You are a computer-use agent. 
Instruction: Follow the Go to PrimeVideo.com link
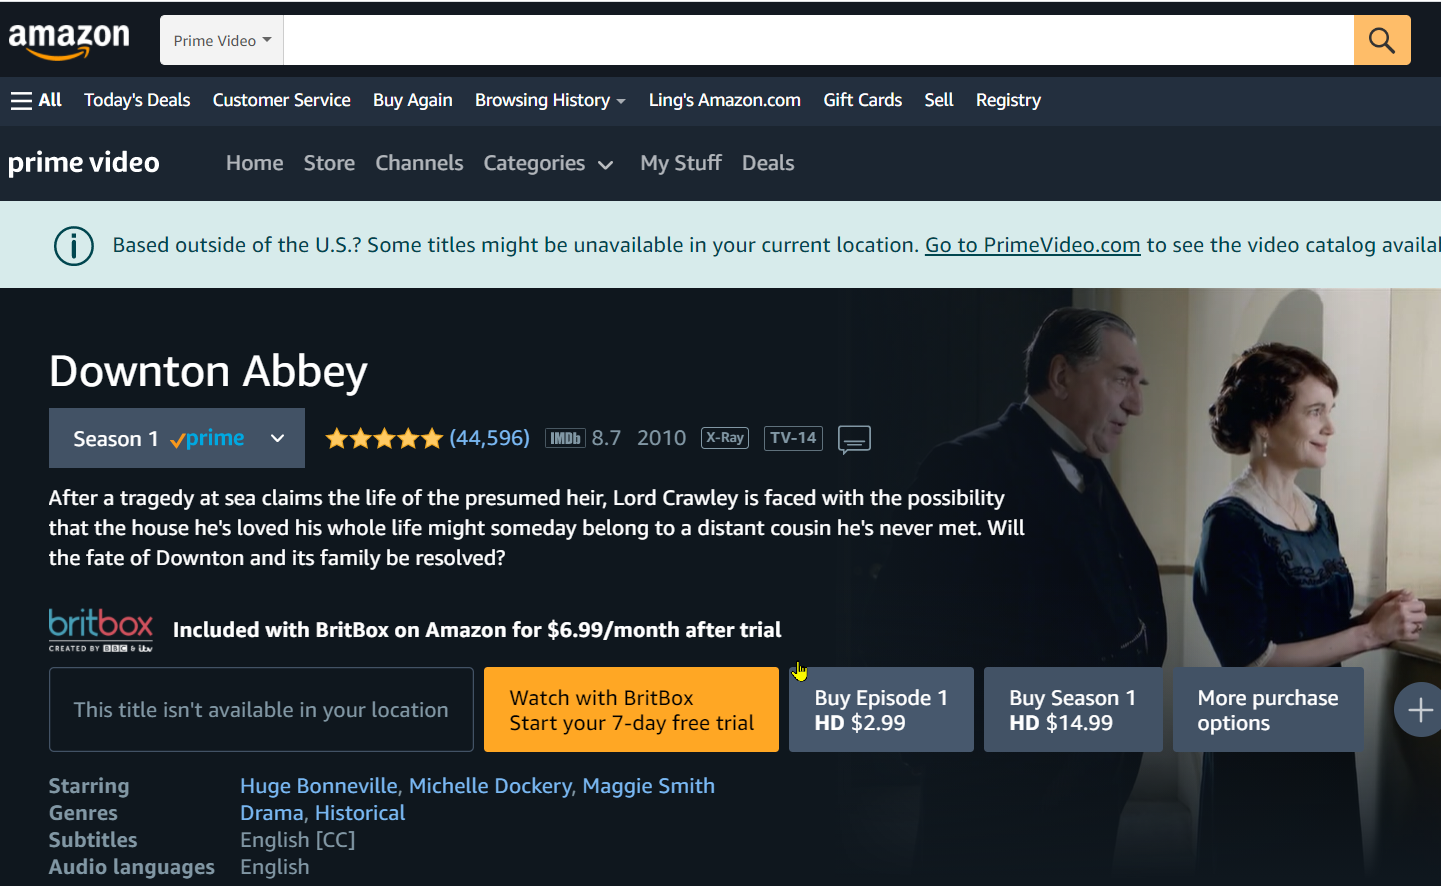(1032, 245)
